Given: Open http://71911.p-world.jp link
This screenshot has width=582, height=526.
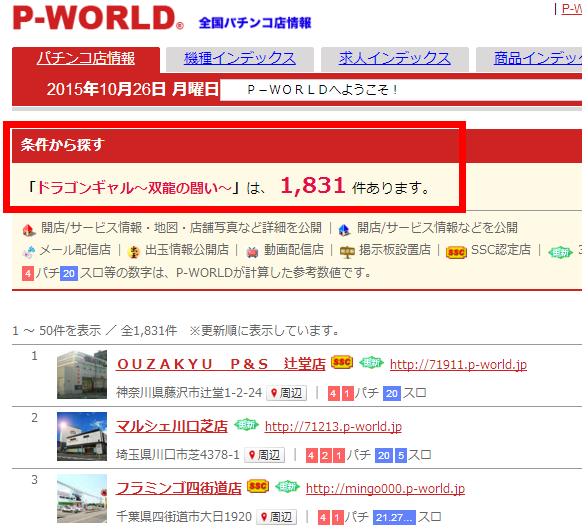Looking at the screenshot, I should tap(458, 365).
